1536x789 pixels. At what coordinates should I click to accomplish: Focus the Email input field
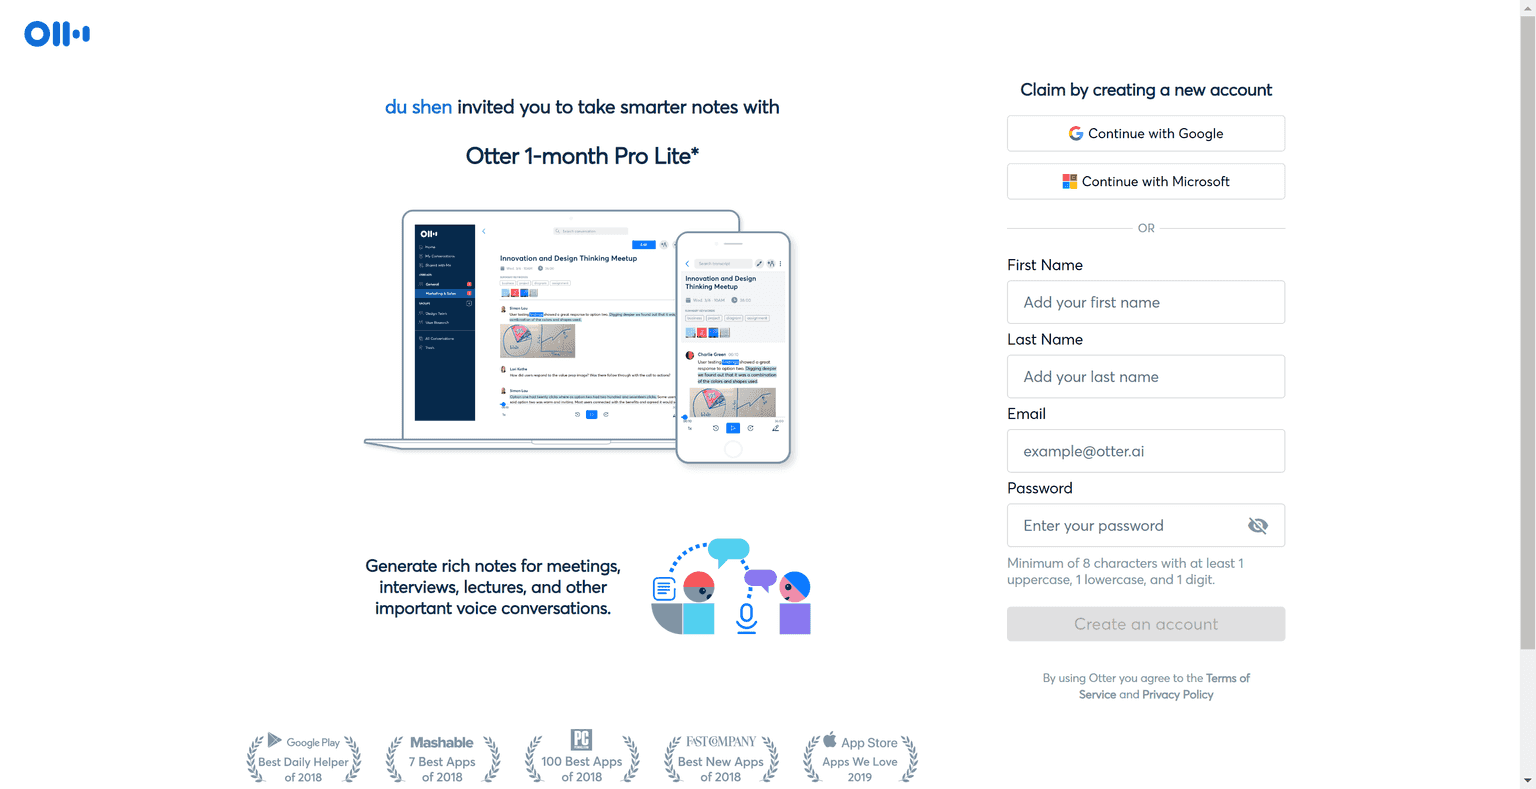(1146, 451)
